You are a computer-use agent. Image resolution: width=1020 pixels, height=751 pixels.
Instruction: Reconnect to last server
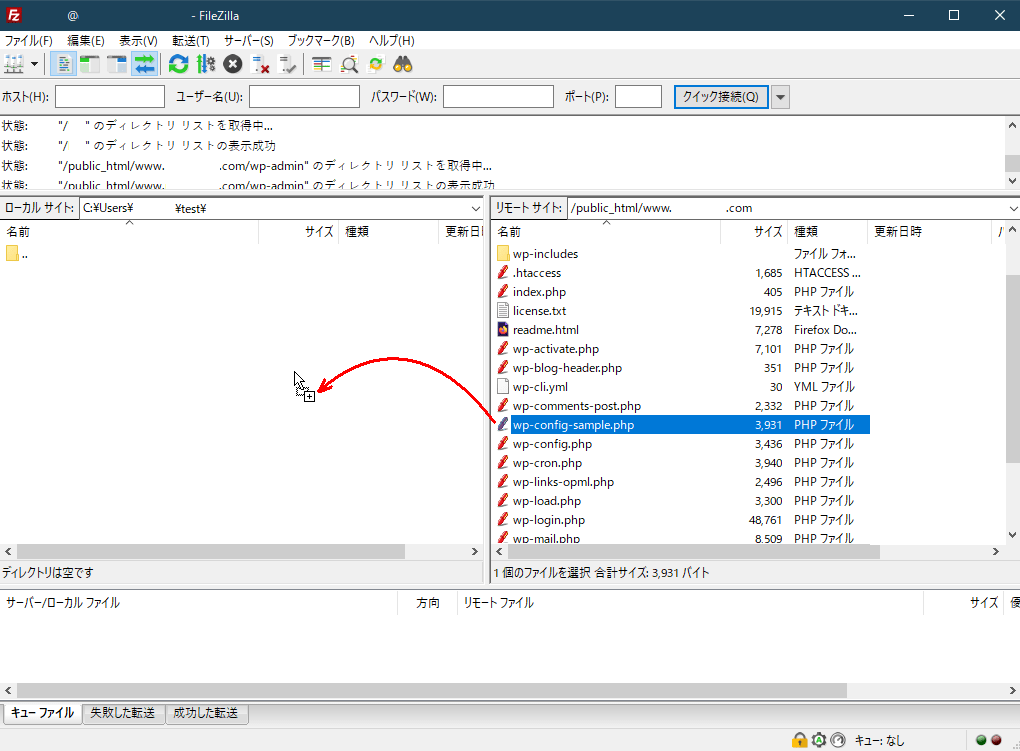point(287,64)
